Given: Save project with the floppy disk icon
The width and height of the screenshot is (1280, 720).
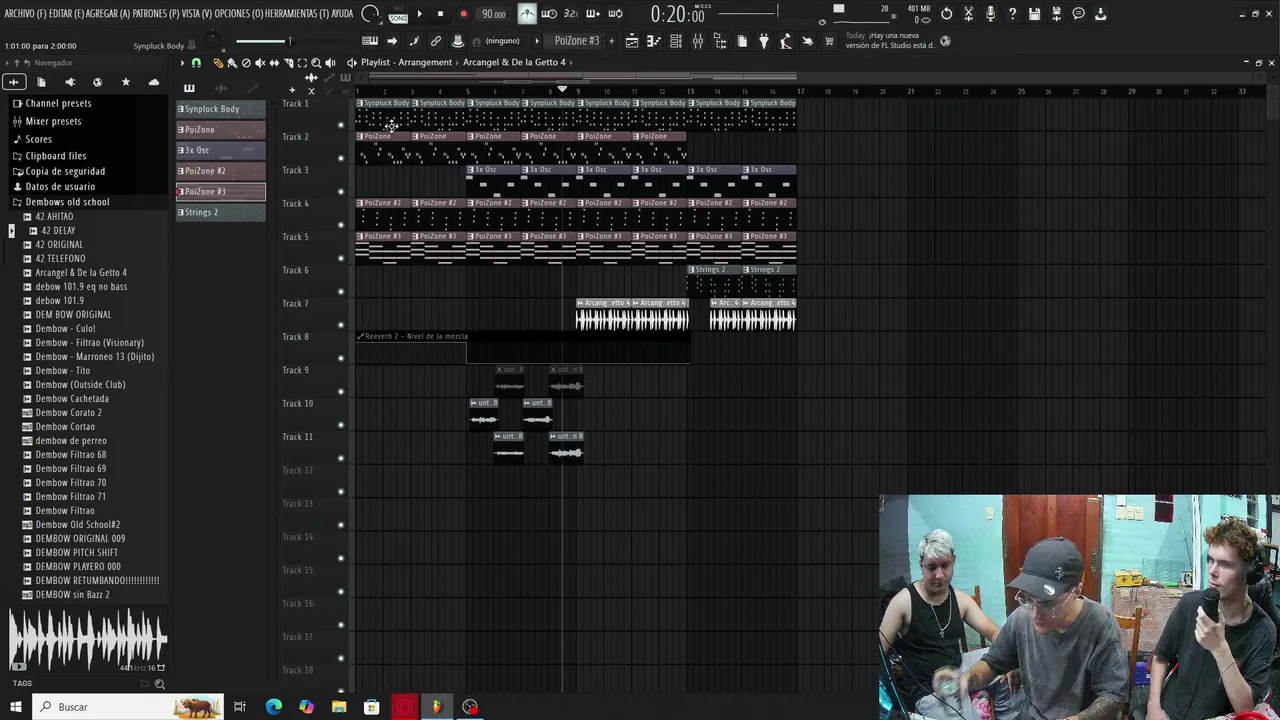Looking at the screenshot, I should pos(1035,14).
